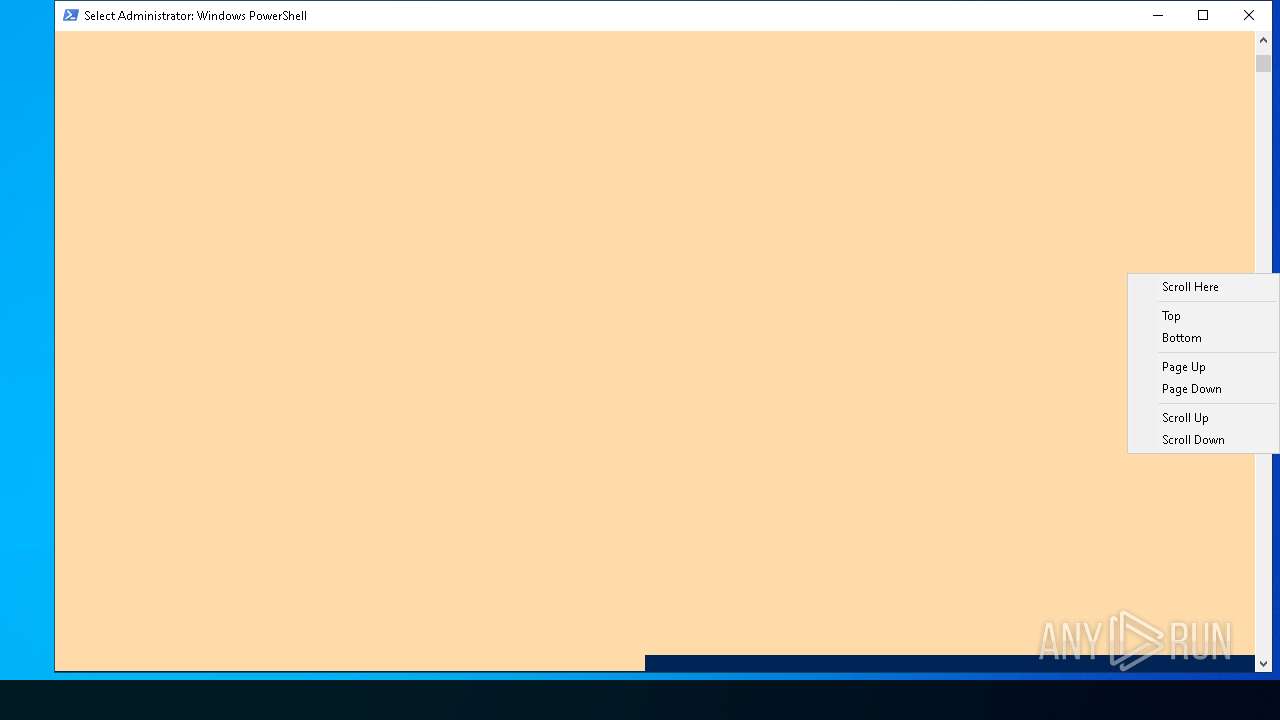Maximize the PowerShell window
The width and height of the screenshot is (1280, 720).
pos(1203,15)
